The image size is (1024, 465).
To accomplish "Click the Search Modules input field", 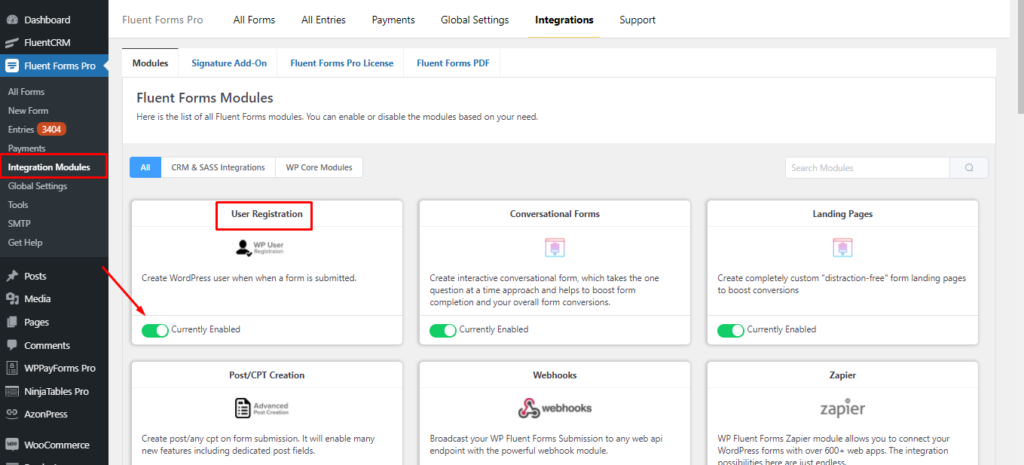I will [x=867, y=168].
